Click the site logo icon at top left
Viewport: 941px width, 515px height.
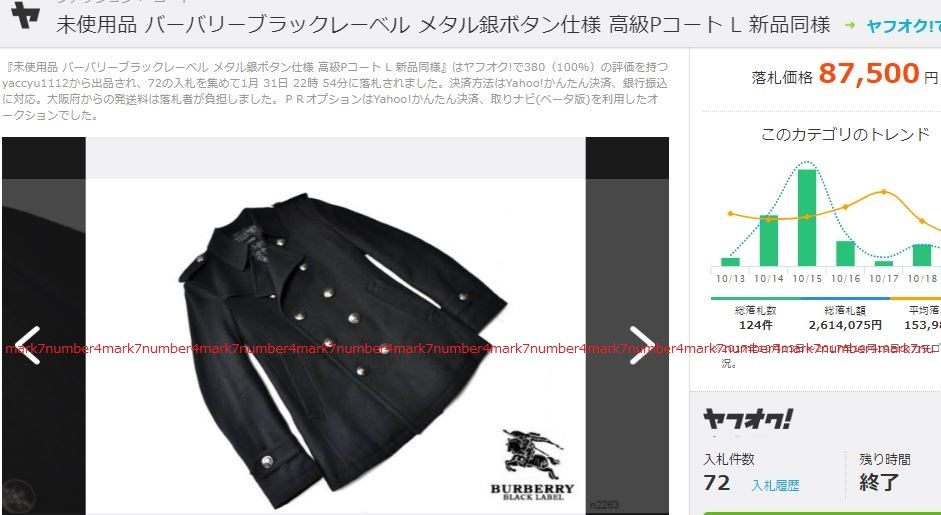click(x=25, y=16)
